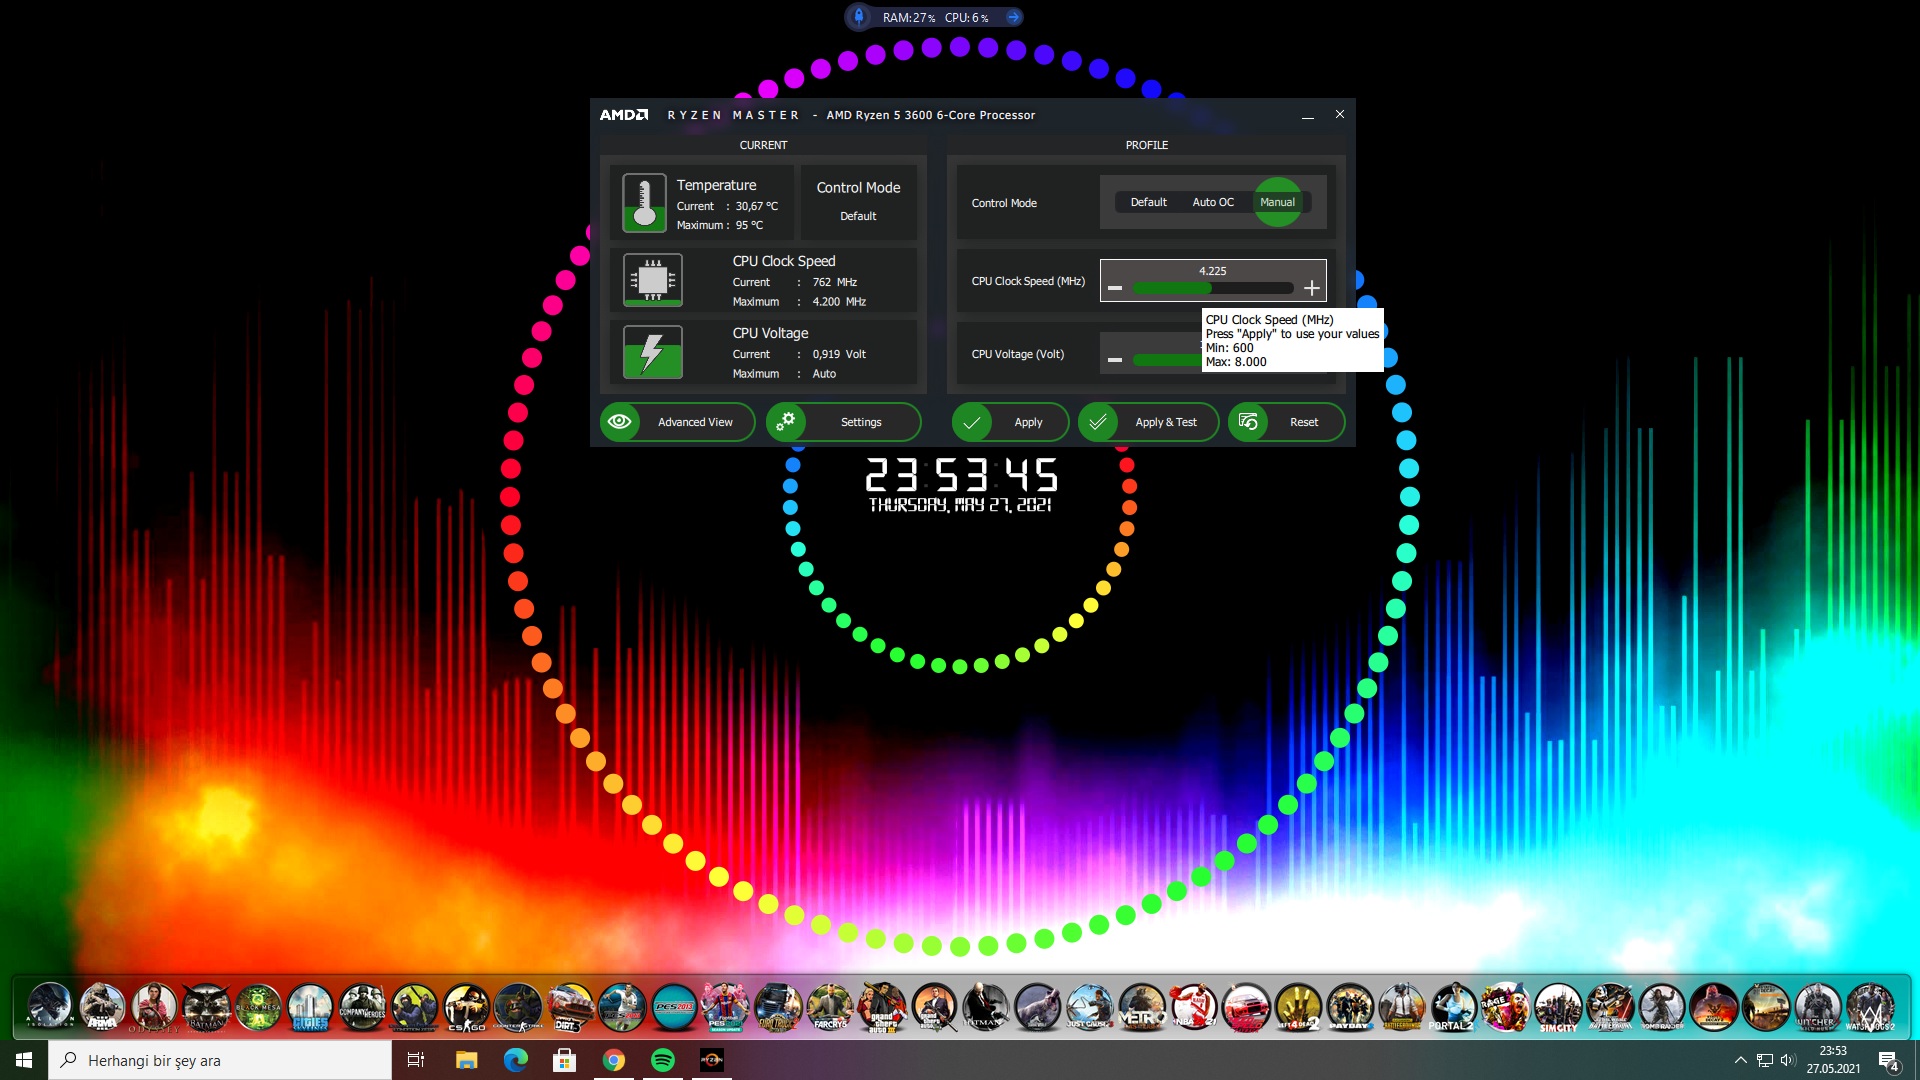Open NBA 2K21 from the dock
The image size is (1920, 1080).
1194,1006
